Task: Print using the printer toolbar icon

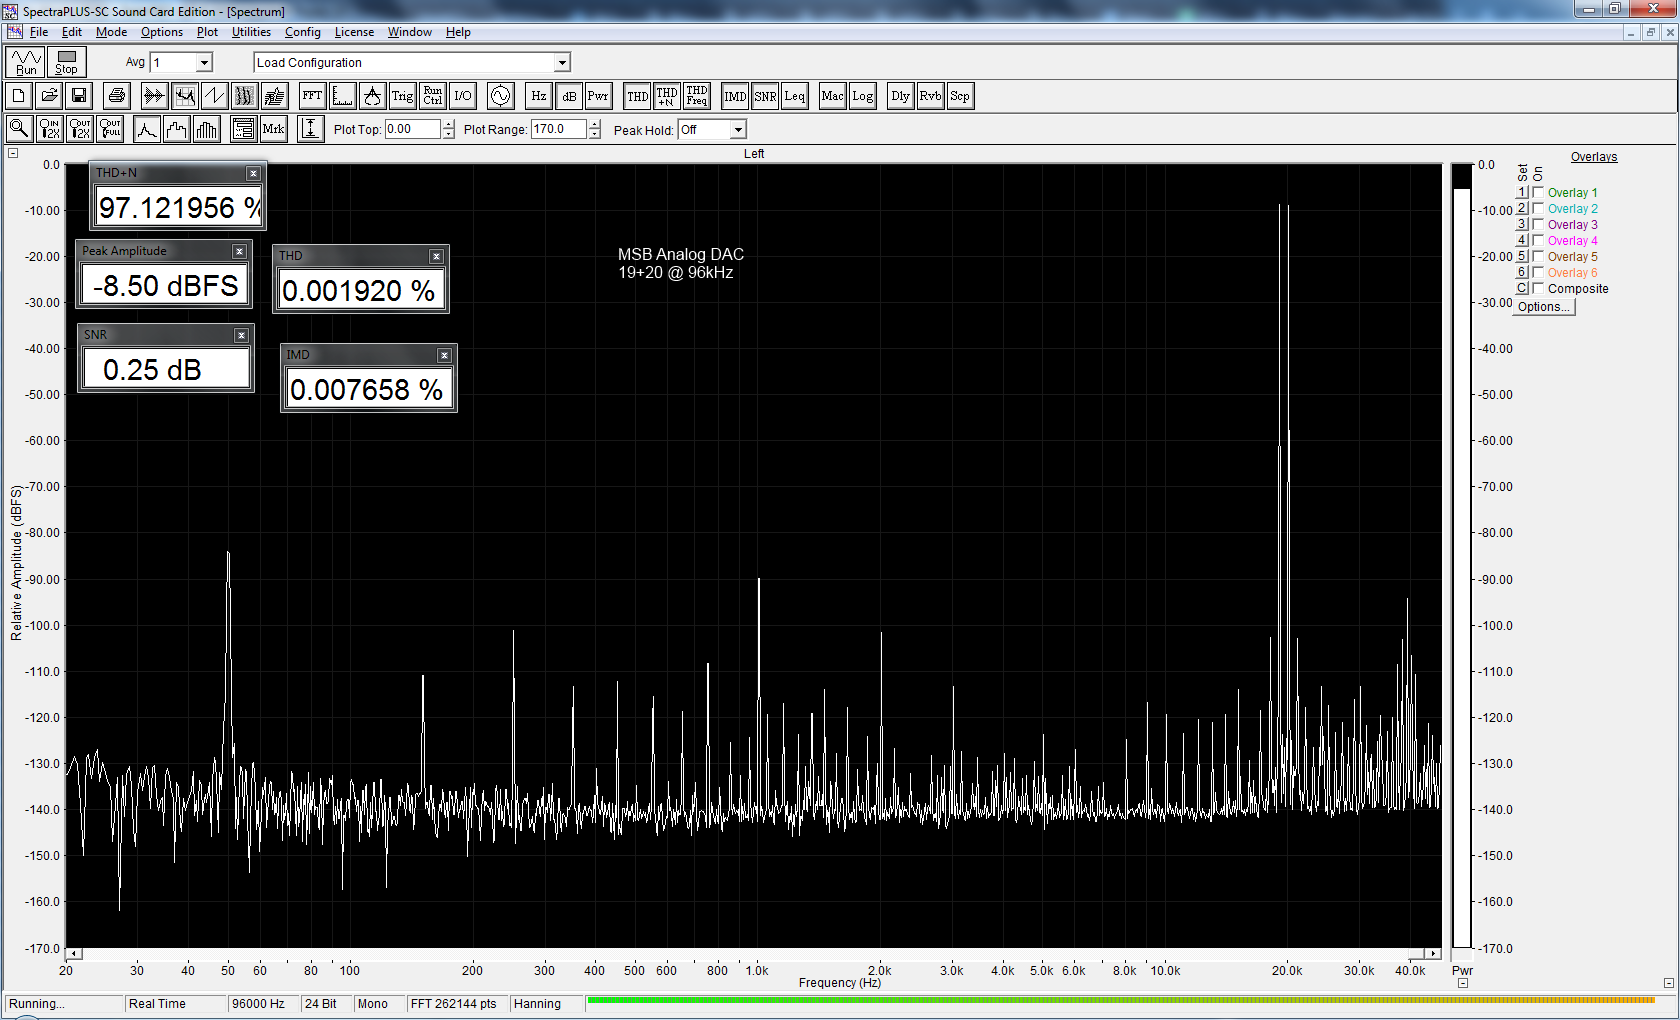Action: click(x=117, y=96)
